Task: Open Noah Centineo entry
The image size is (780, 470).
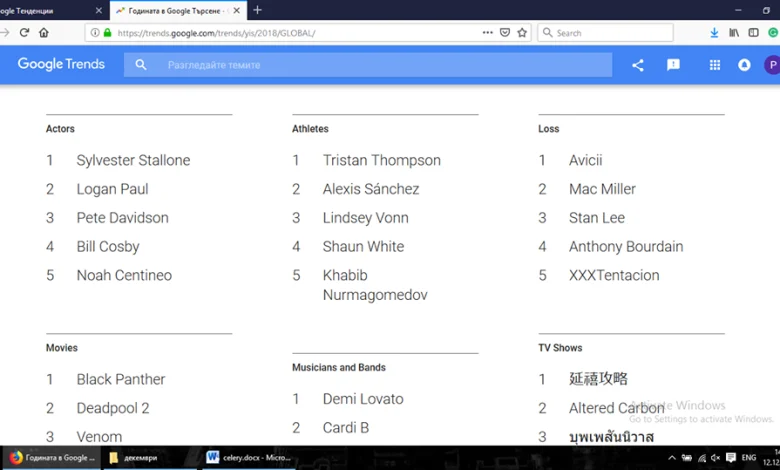Action: (124, 276)
